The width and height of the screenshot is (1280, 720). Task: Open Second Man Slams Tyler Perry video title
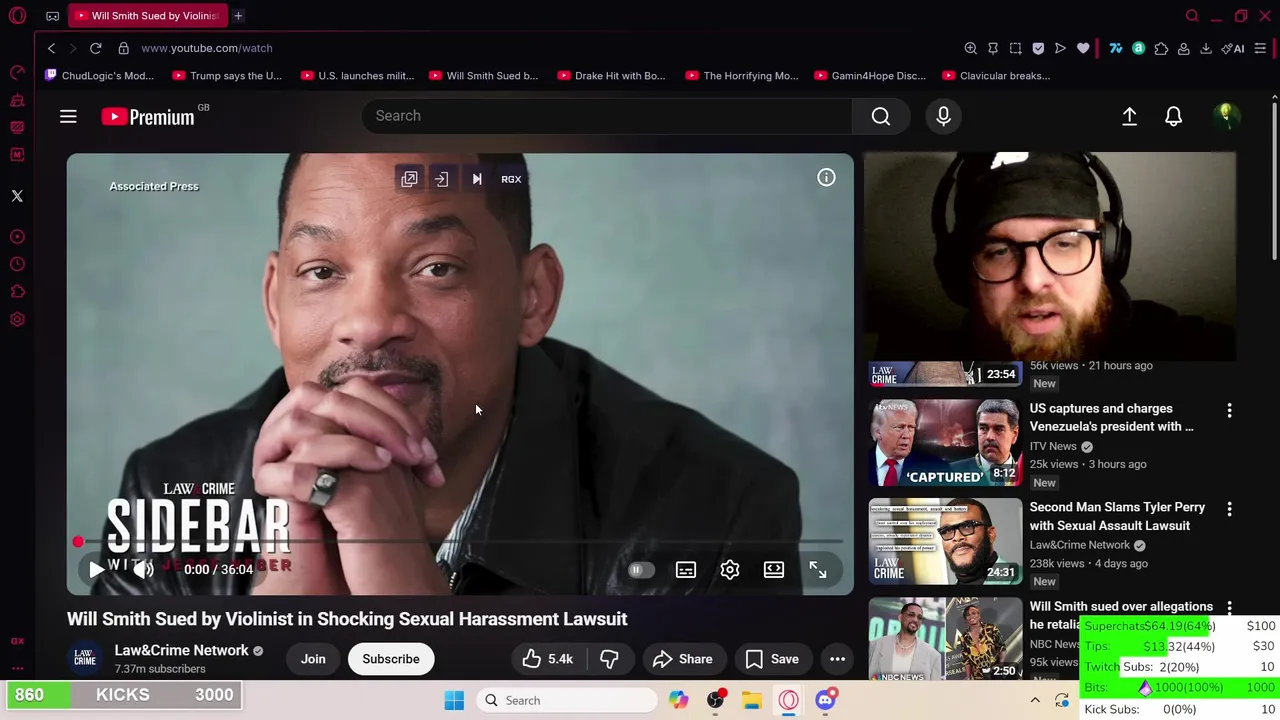click(1117, 516)
